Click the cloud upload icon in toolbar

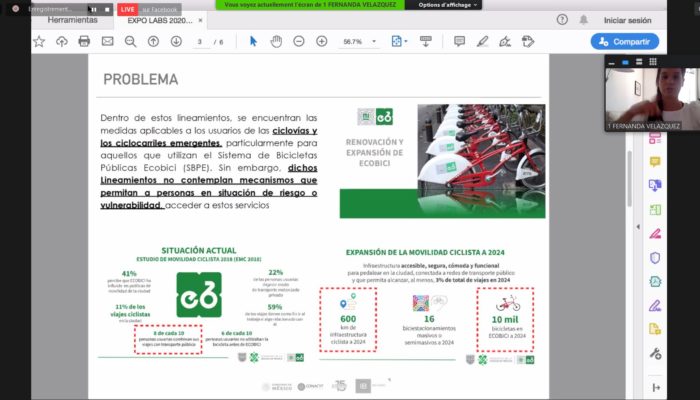tap(62, 42)
